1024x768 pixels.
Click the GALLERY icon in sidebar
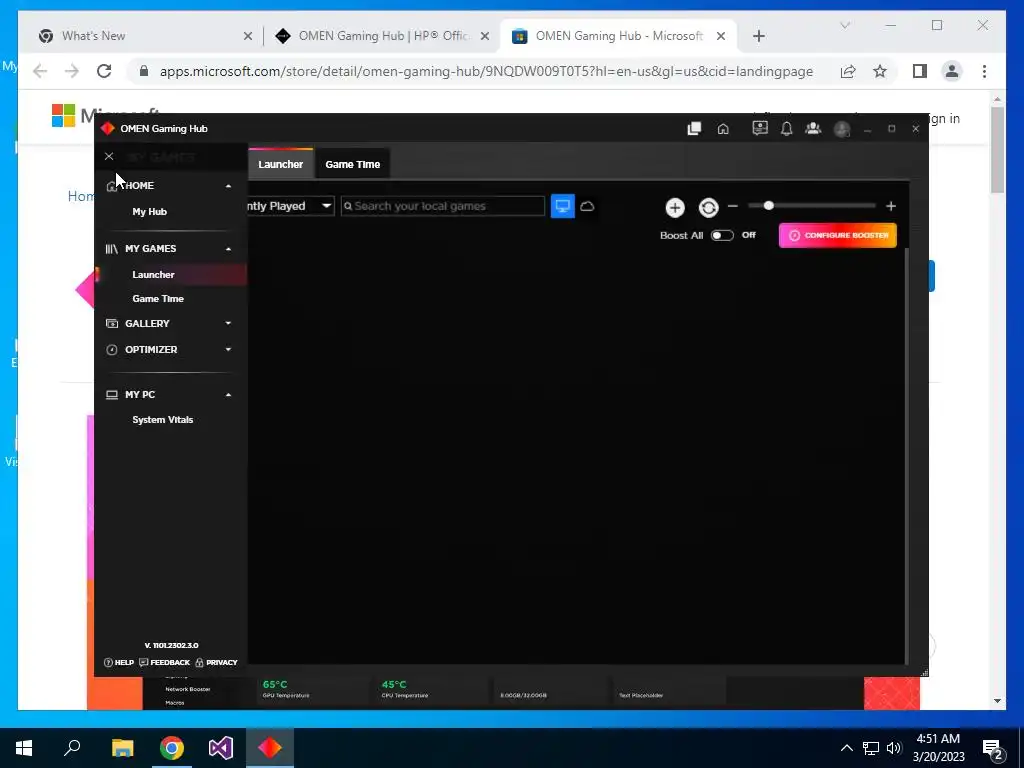click(x=112, y=323)
